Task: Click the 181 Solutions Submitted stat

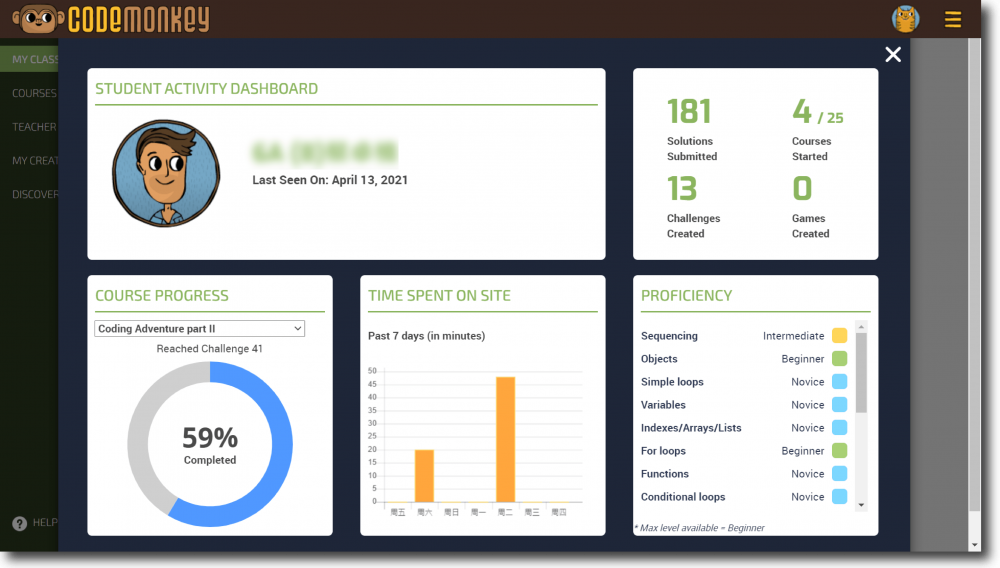Action: click(x=692, y=130)
